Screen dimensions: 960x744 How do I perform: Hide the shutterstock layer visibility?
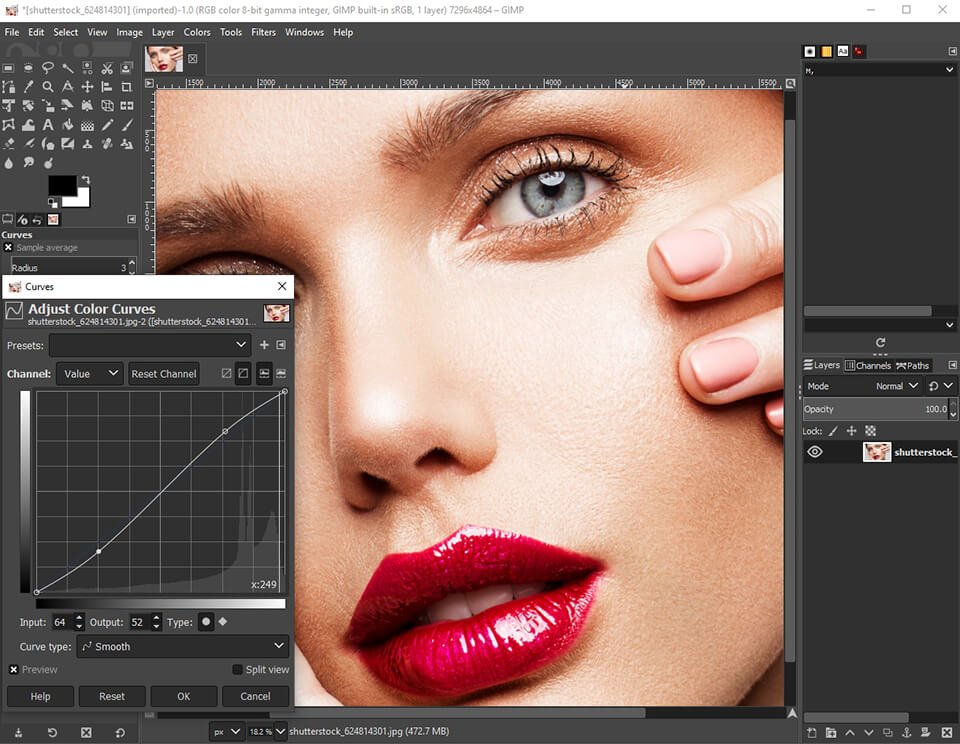pos(814,451)
